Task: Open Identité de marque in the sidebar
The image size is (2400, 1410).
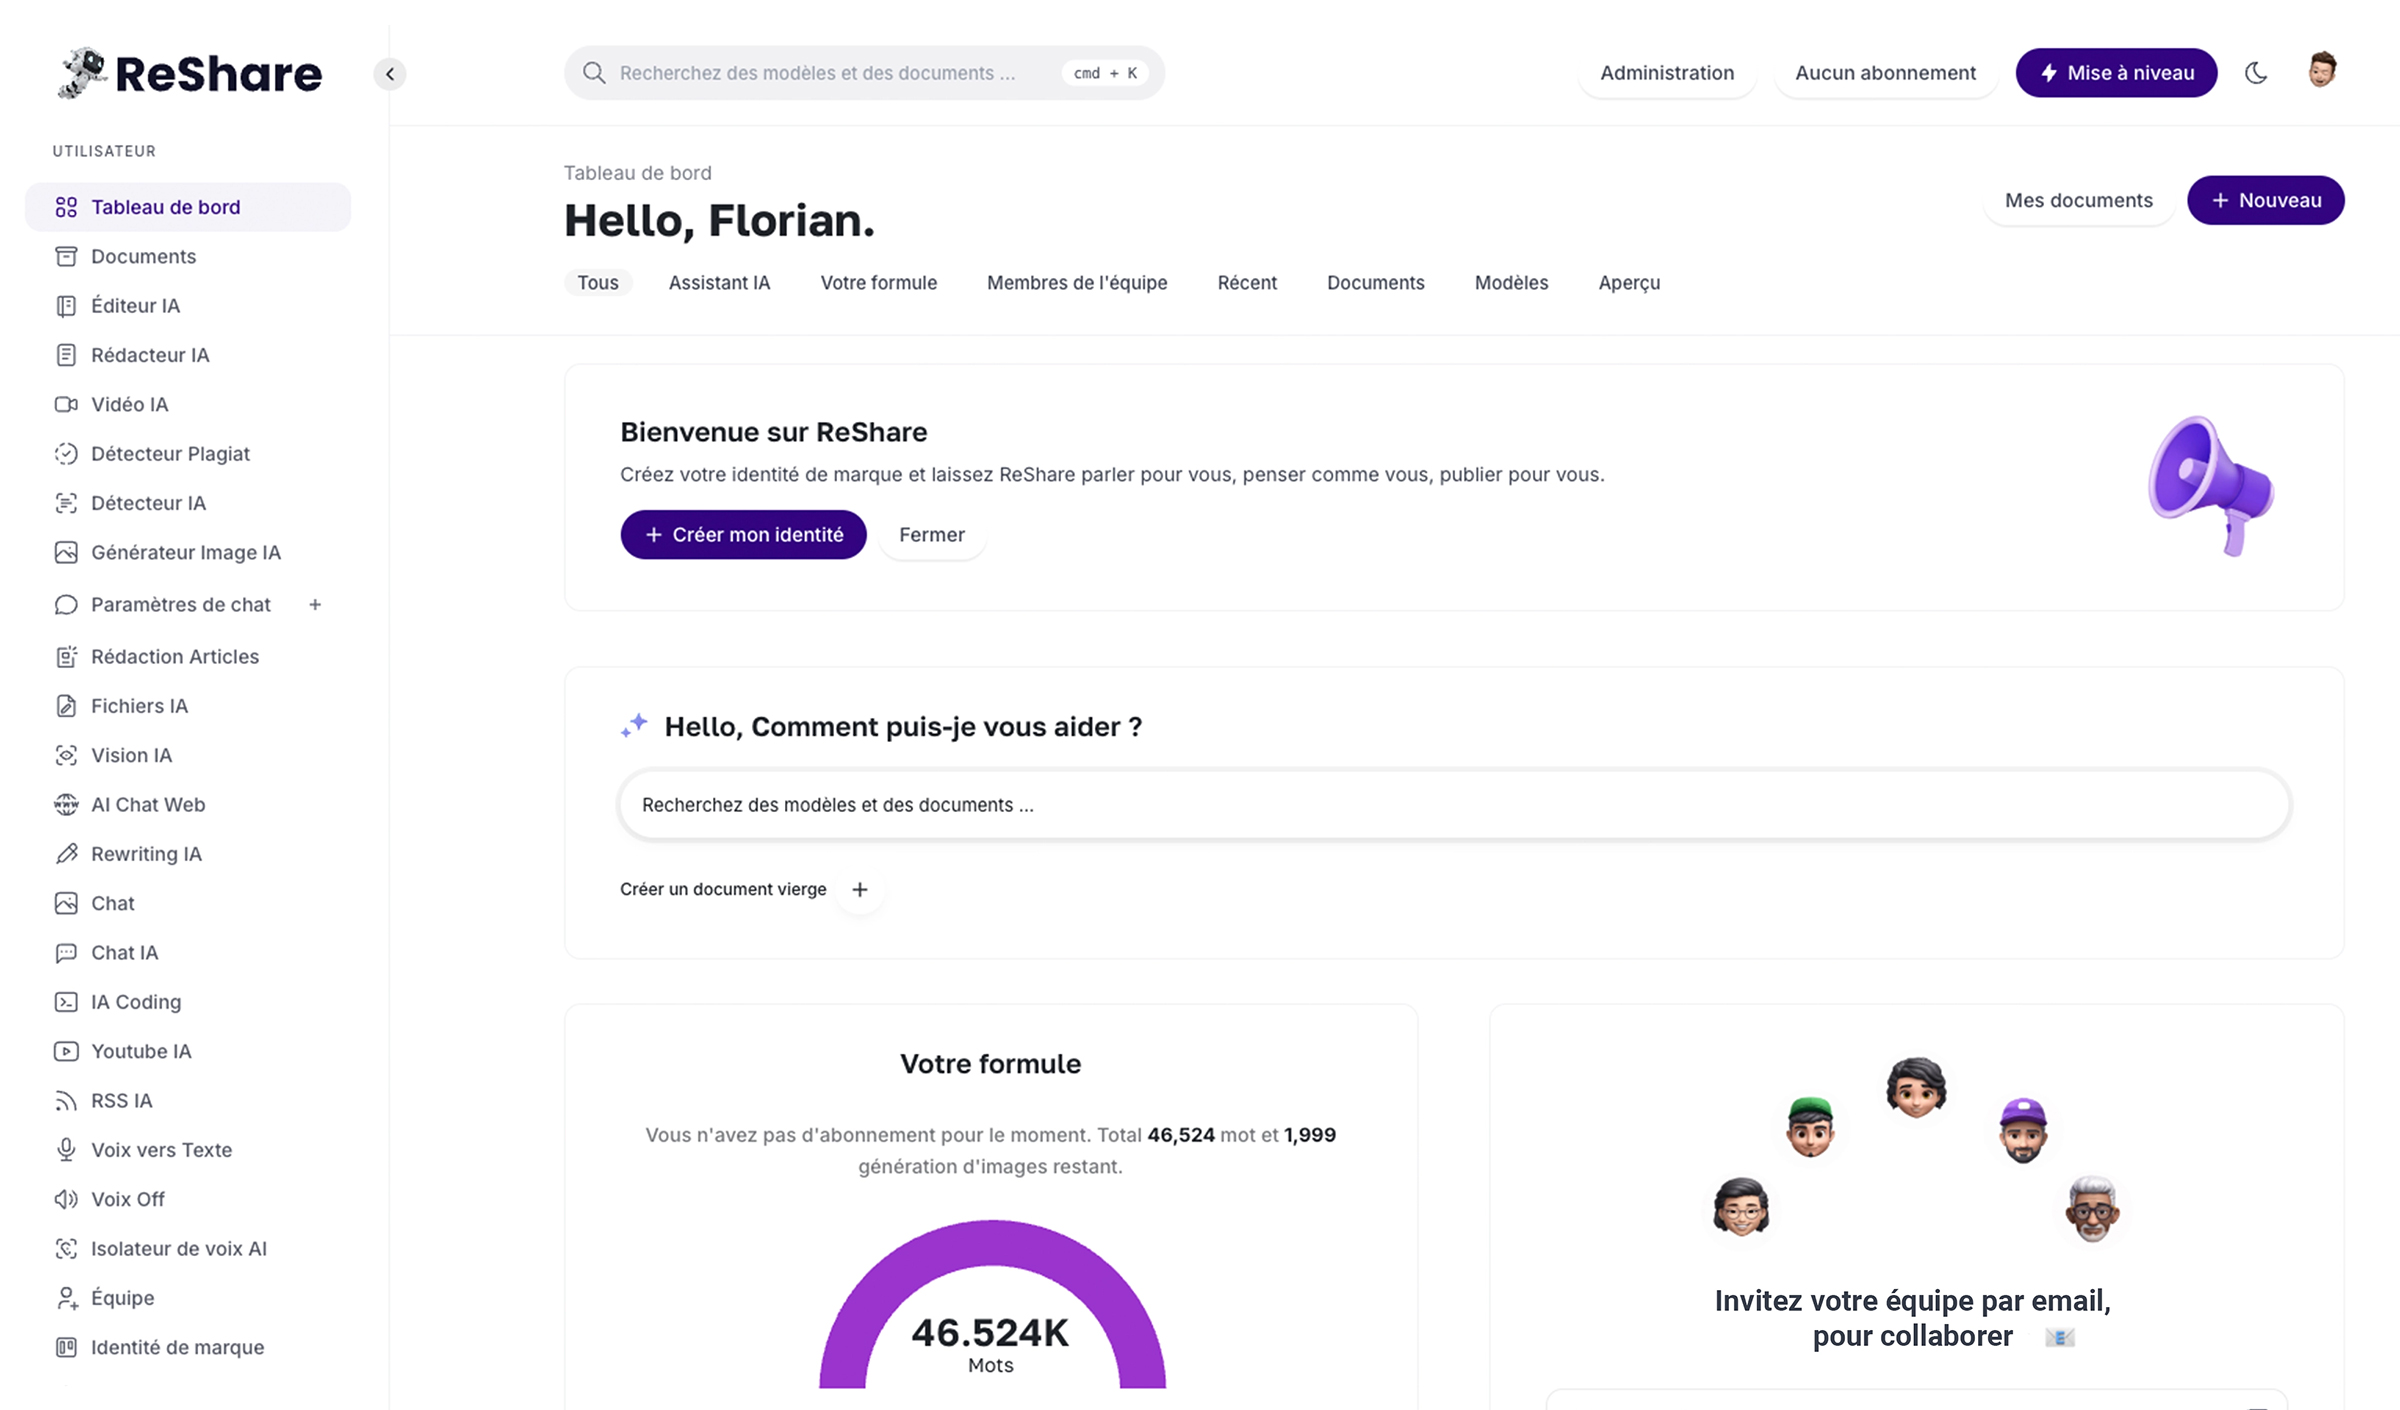Action: 188,1347
